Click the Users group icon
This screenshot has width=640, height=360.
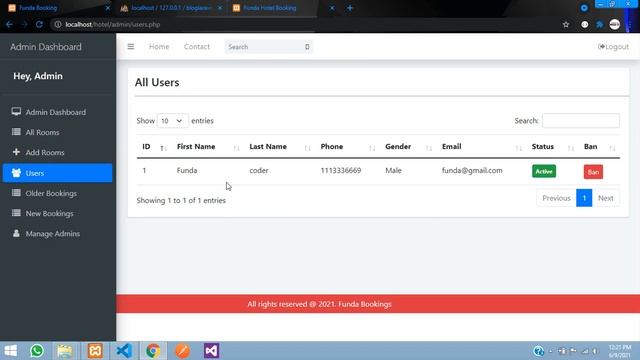point(16,173)
